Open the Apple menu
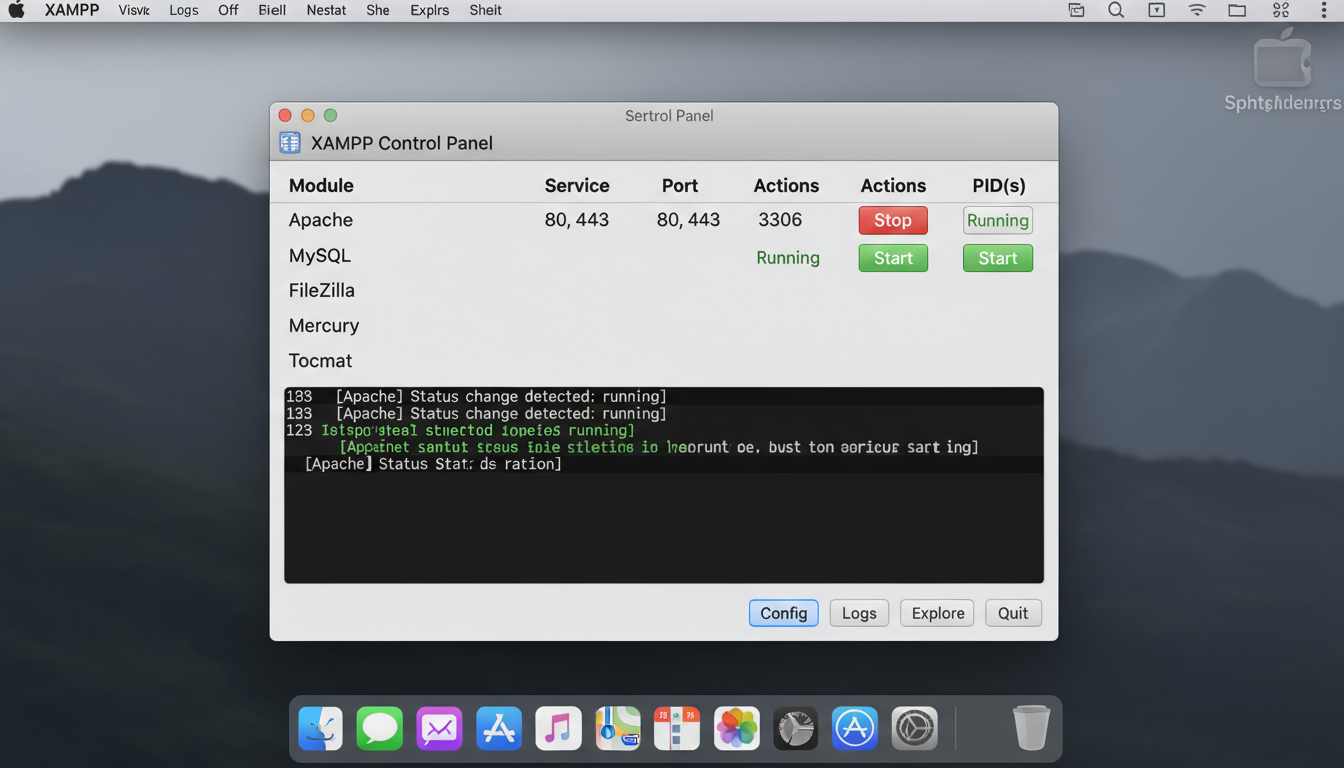The width and height of the screenshot is (1344, 768). coord(17,10)
